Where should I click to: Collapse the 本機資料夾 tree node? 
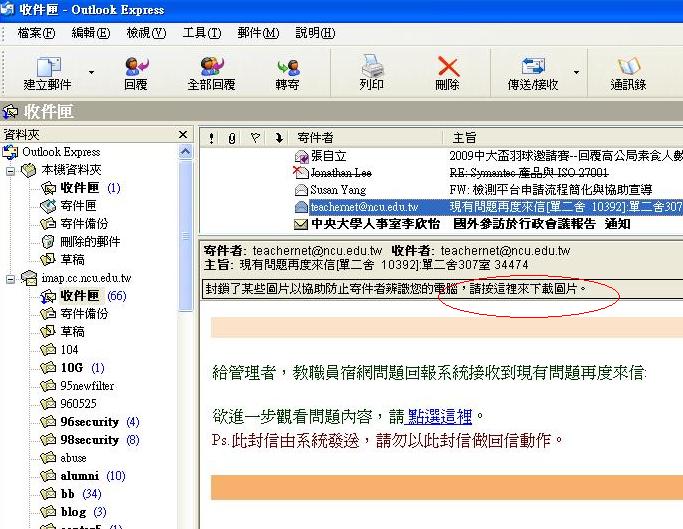pyautogui.click(x=12, y=170)
